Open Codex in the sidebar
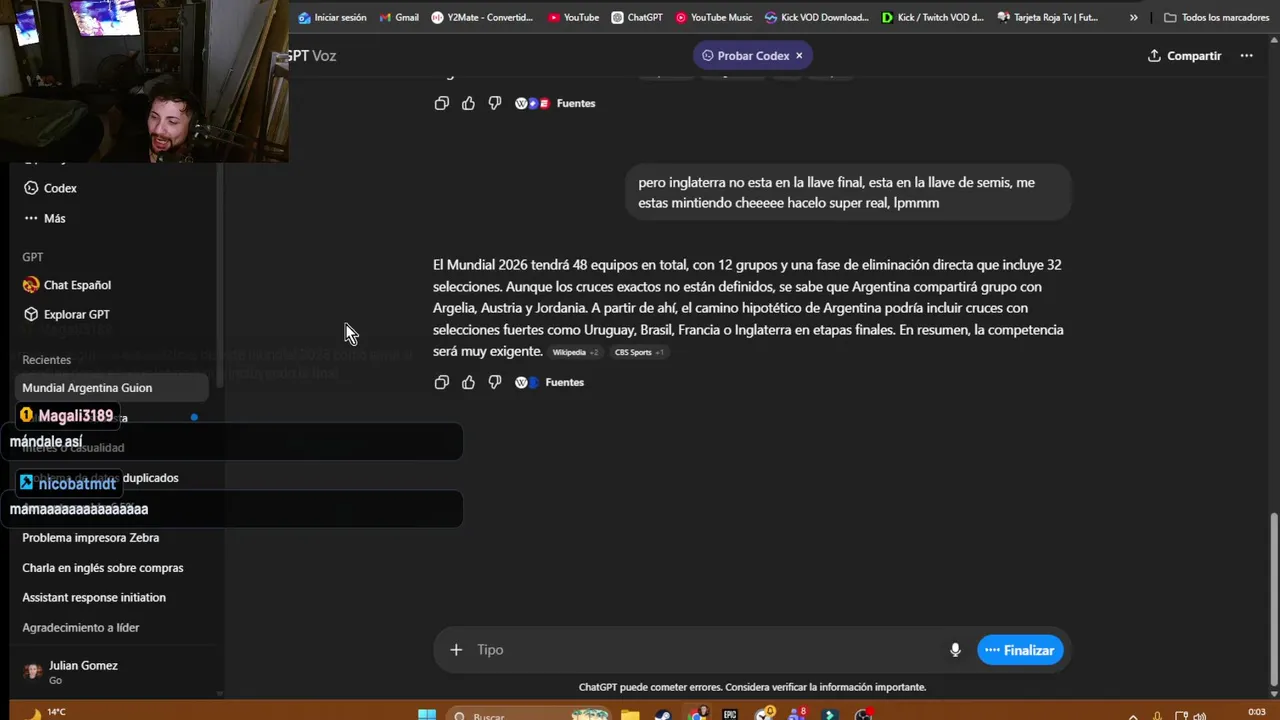The width and height of the screenshot is (1280, 720). coord(113,188)
